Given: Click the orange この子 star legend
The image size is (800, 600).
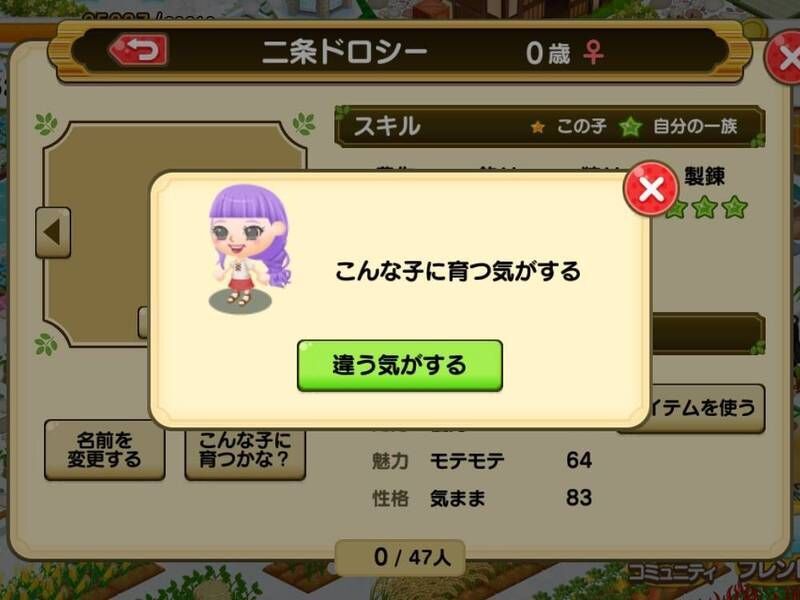Looking at the screenshot, I should [568, 126].
